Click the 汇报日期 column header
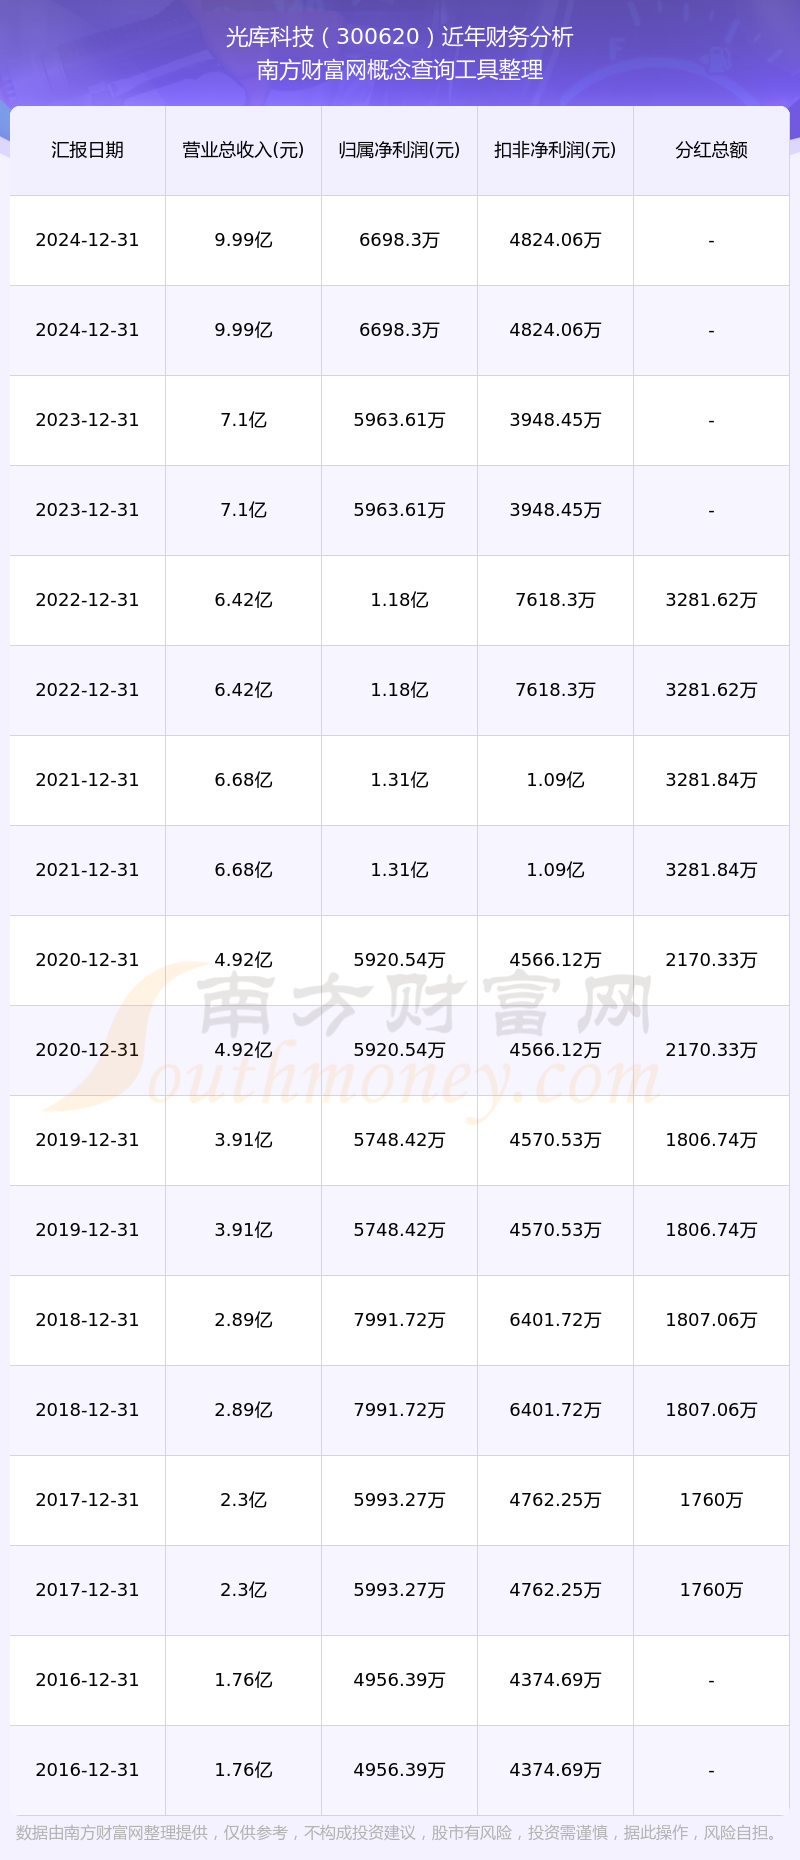This screenshot has width=800, height=1860. 87,150
